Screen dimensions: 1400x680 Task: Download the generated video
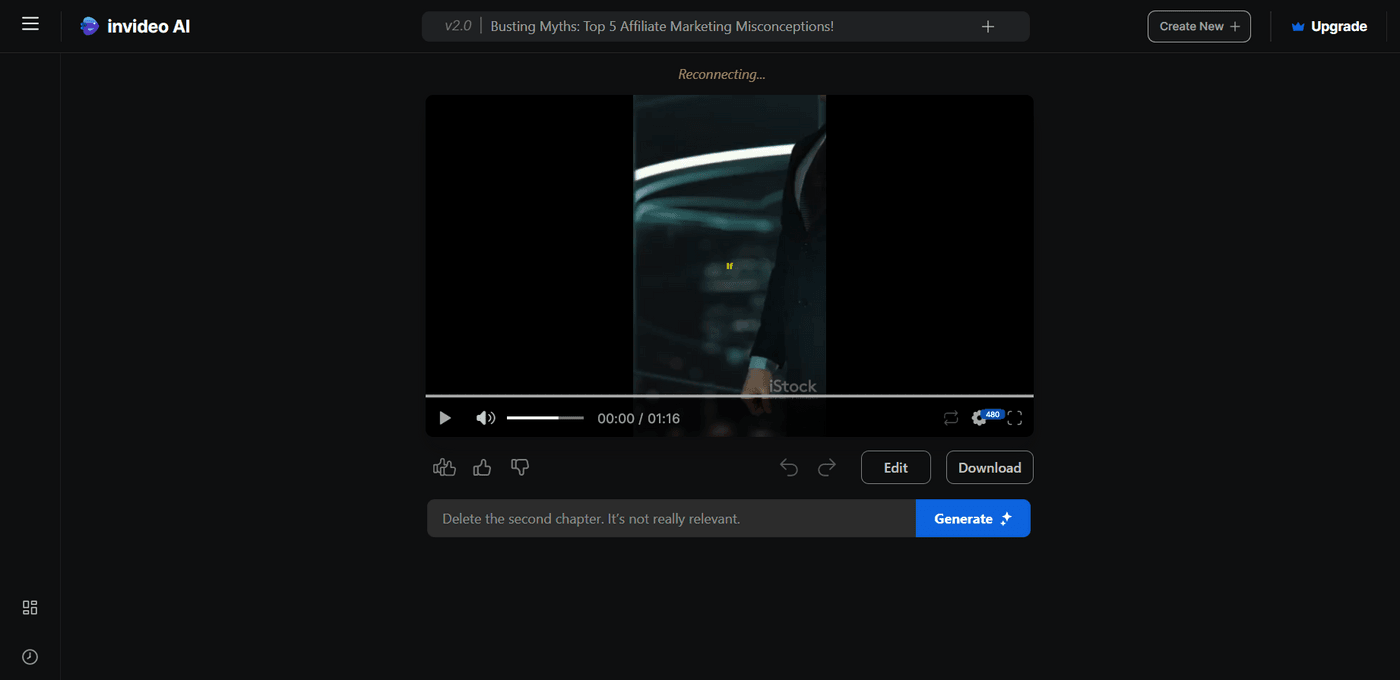coord(989,467)
